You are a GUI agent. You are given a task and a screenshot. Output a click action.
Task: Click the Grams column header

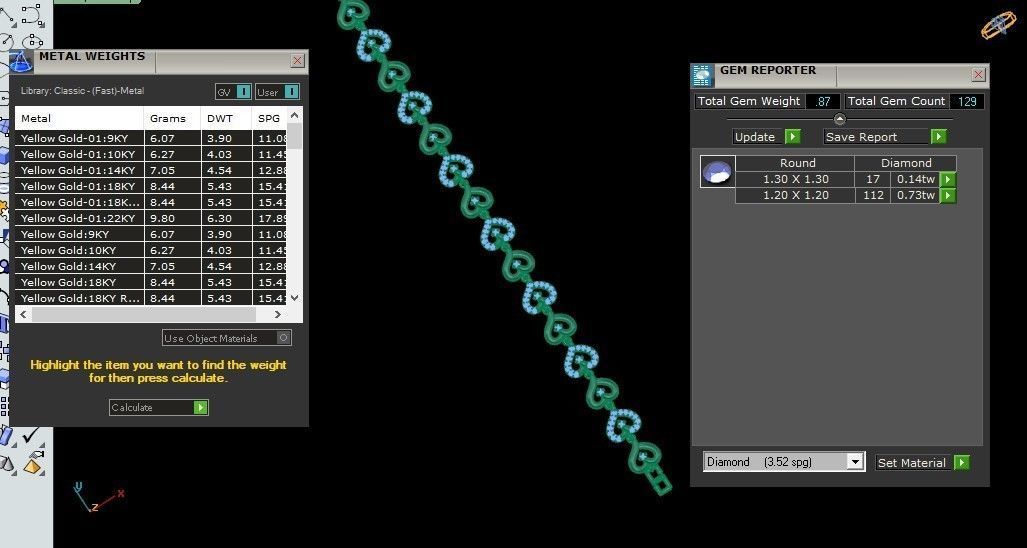point(172,119)
